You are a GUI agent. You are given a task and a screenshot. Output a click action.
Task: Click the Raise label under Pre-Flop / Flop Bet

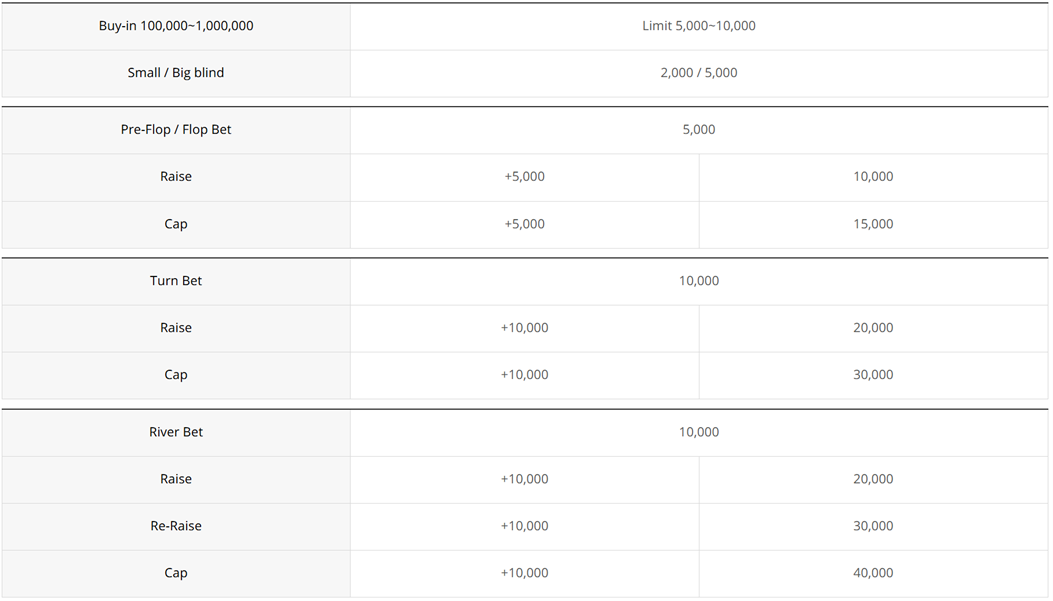(x=176, y=177)
